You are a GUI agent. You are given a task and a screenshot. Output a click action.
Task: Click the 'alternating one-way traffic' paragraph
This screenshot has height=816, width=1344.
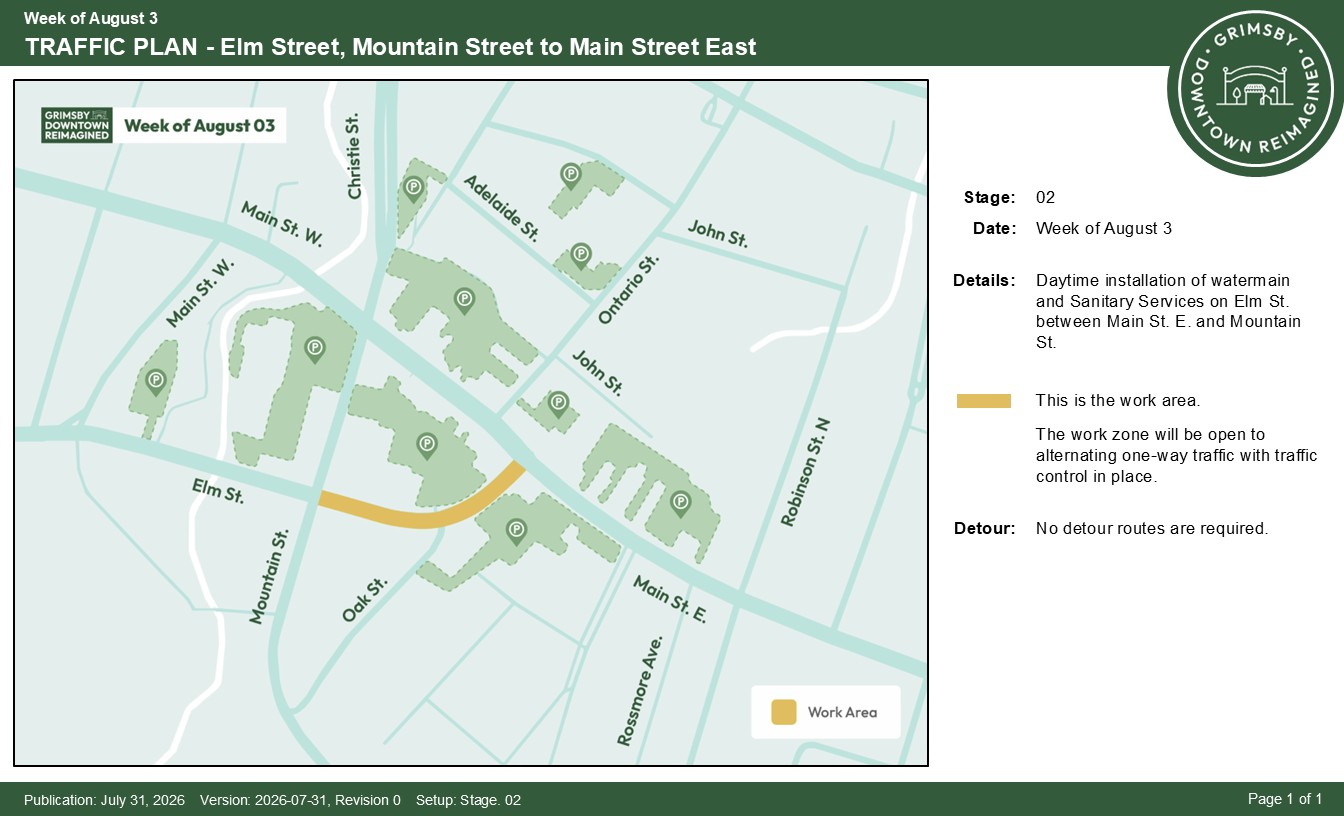[1177, 456]
